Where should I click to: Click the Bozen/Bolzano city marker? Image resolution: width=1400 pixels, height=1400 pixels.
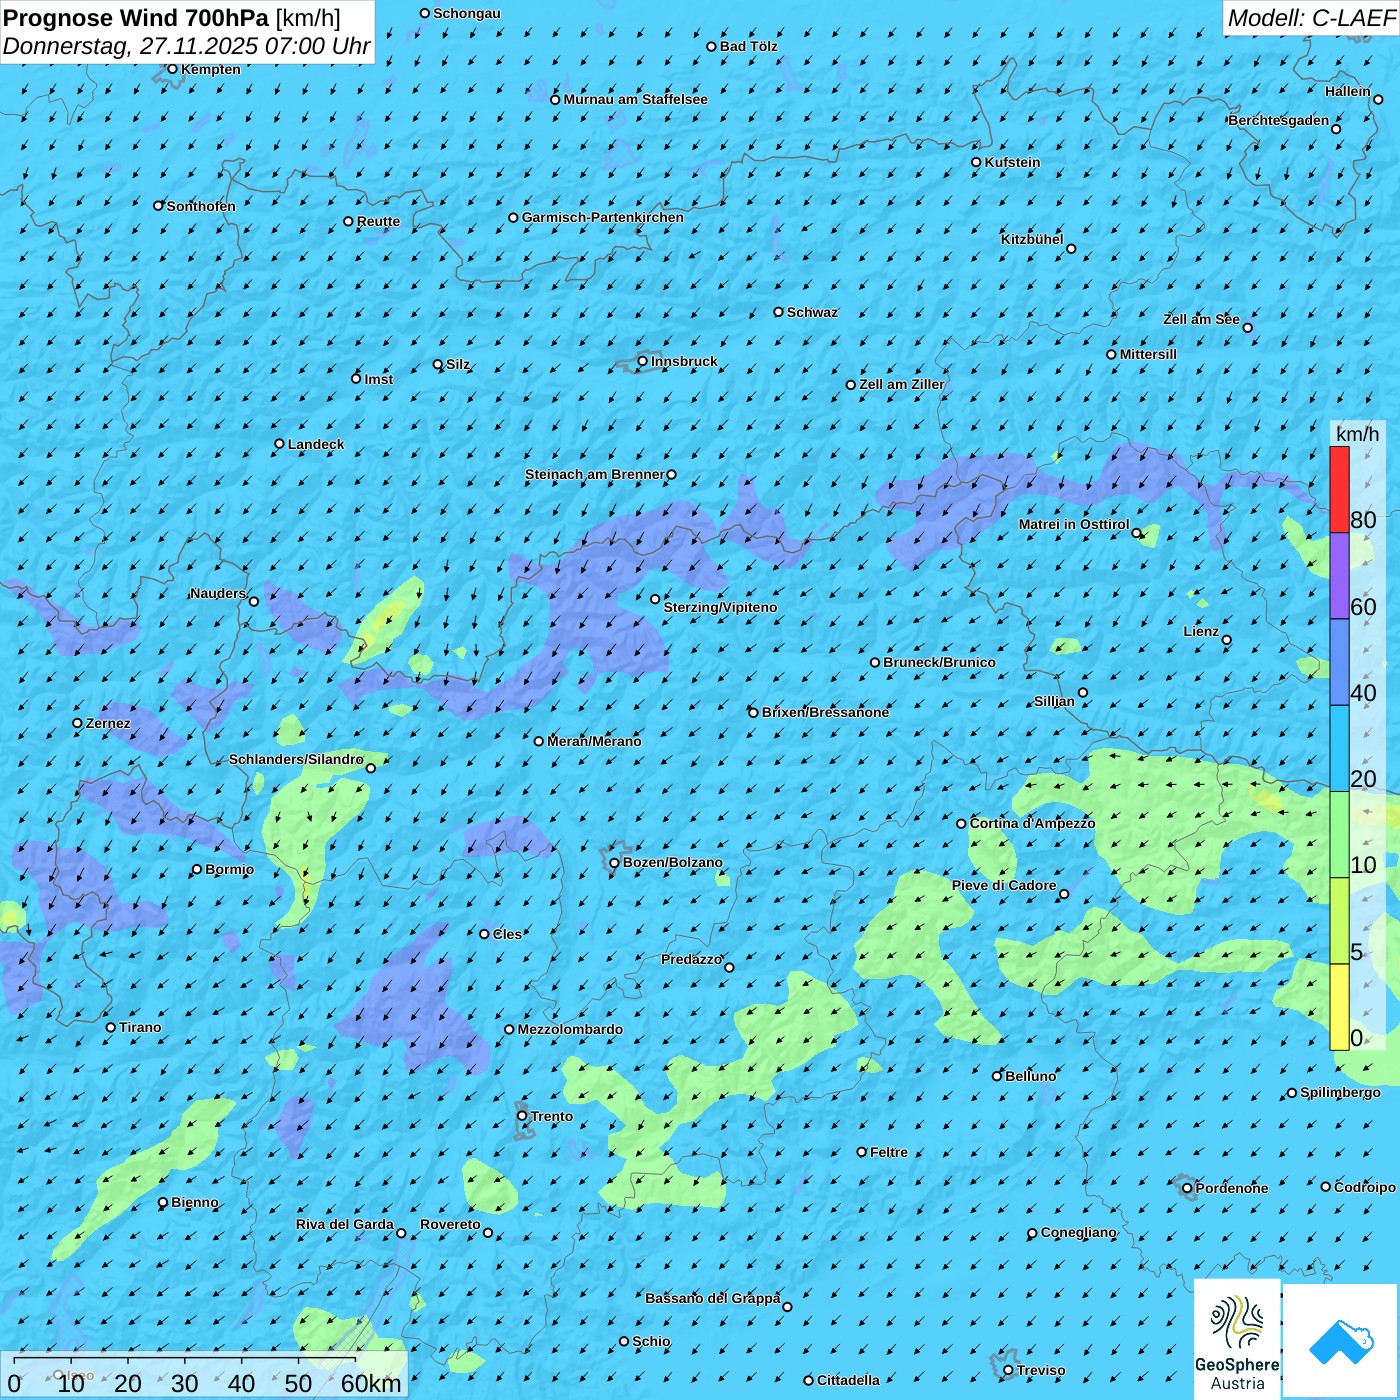(x=615, y=863)
